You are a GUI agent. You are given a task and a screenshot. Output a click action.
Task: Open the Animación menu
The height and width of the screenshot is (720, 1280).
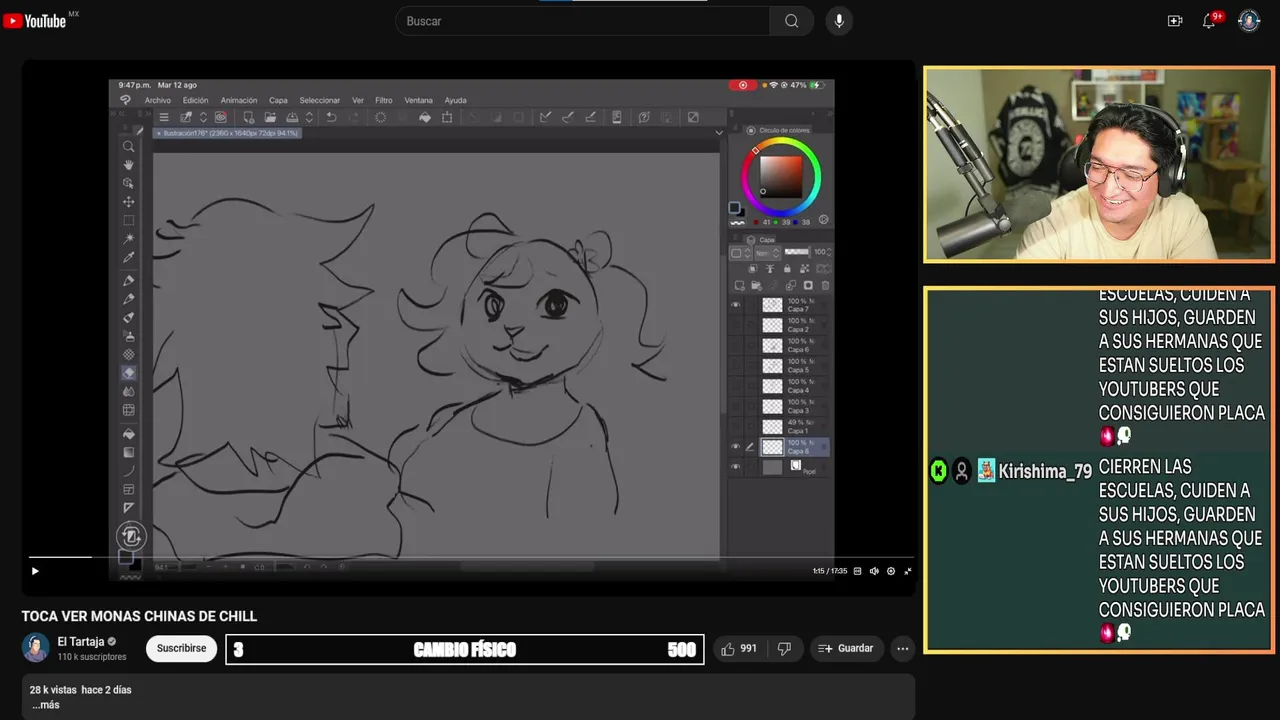(239, 100)
